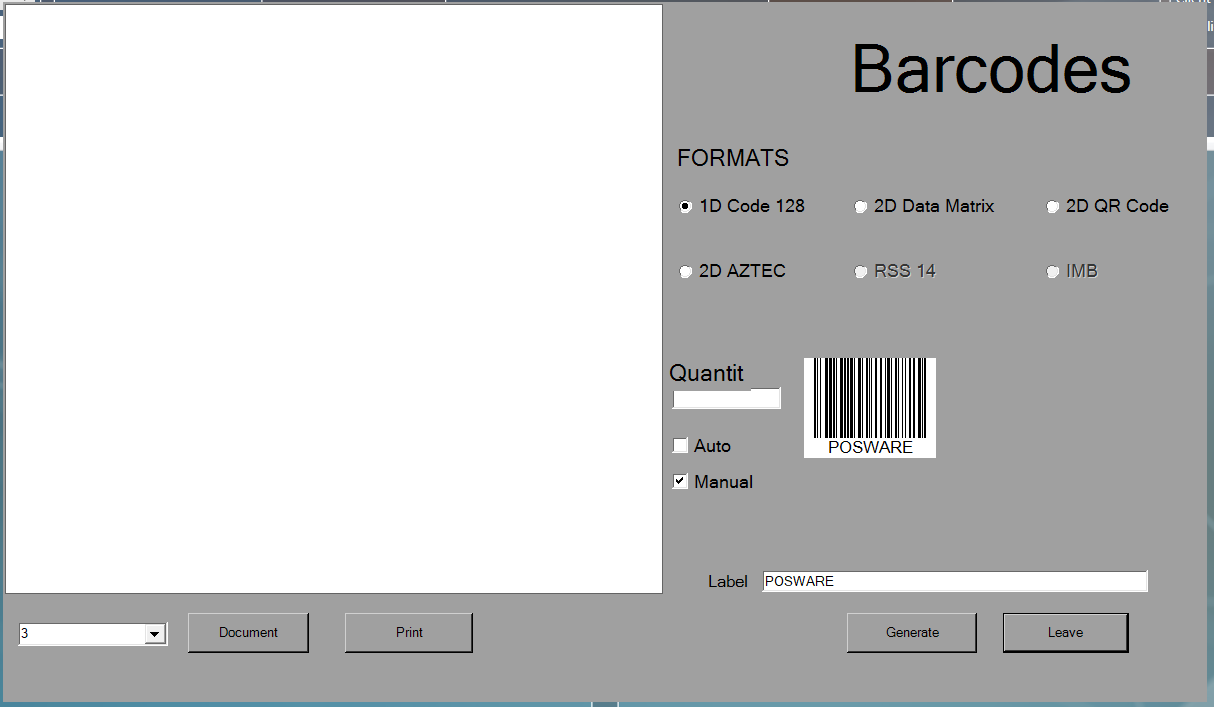
Task: Hit the Generate button
Action: coord(911,632)
